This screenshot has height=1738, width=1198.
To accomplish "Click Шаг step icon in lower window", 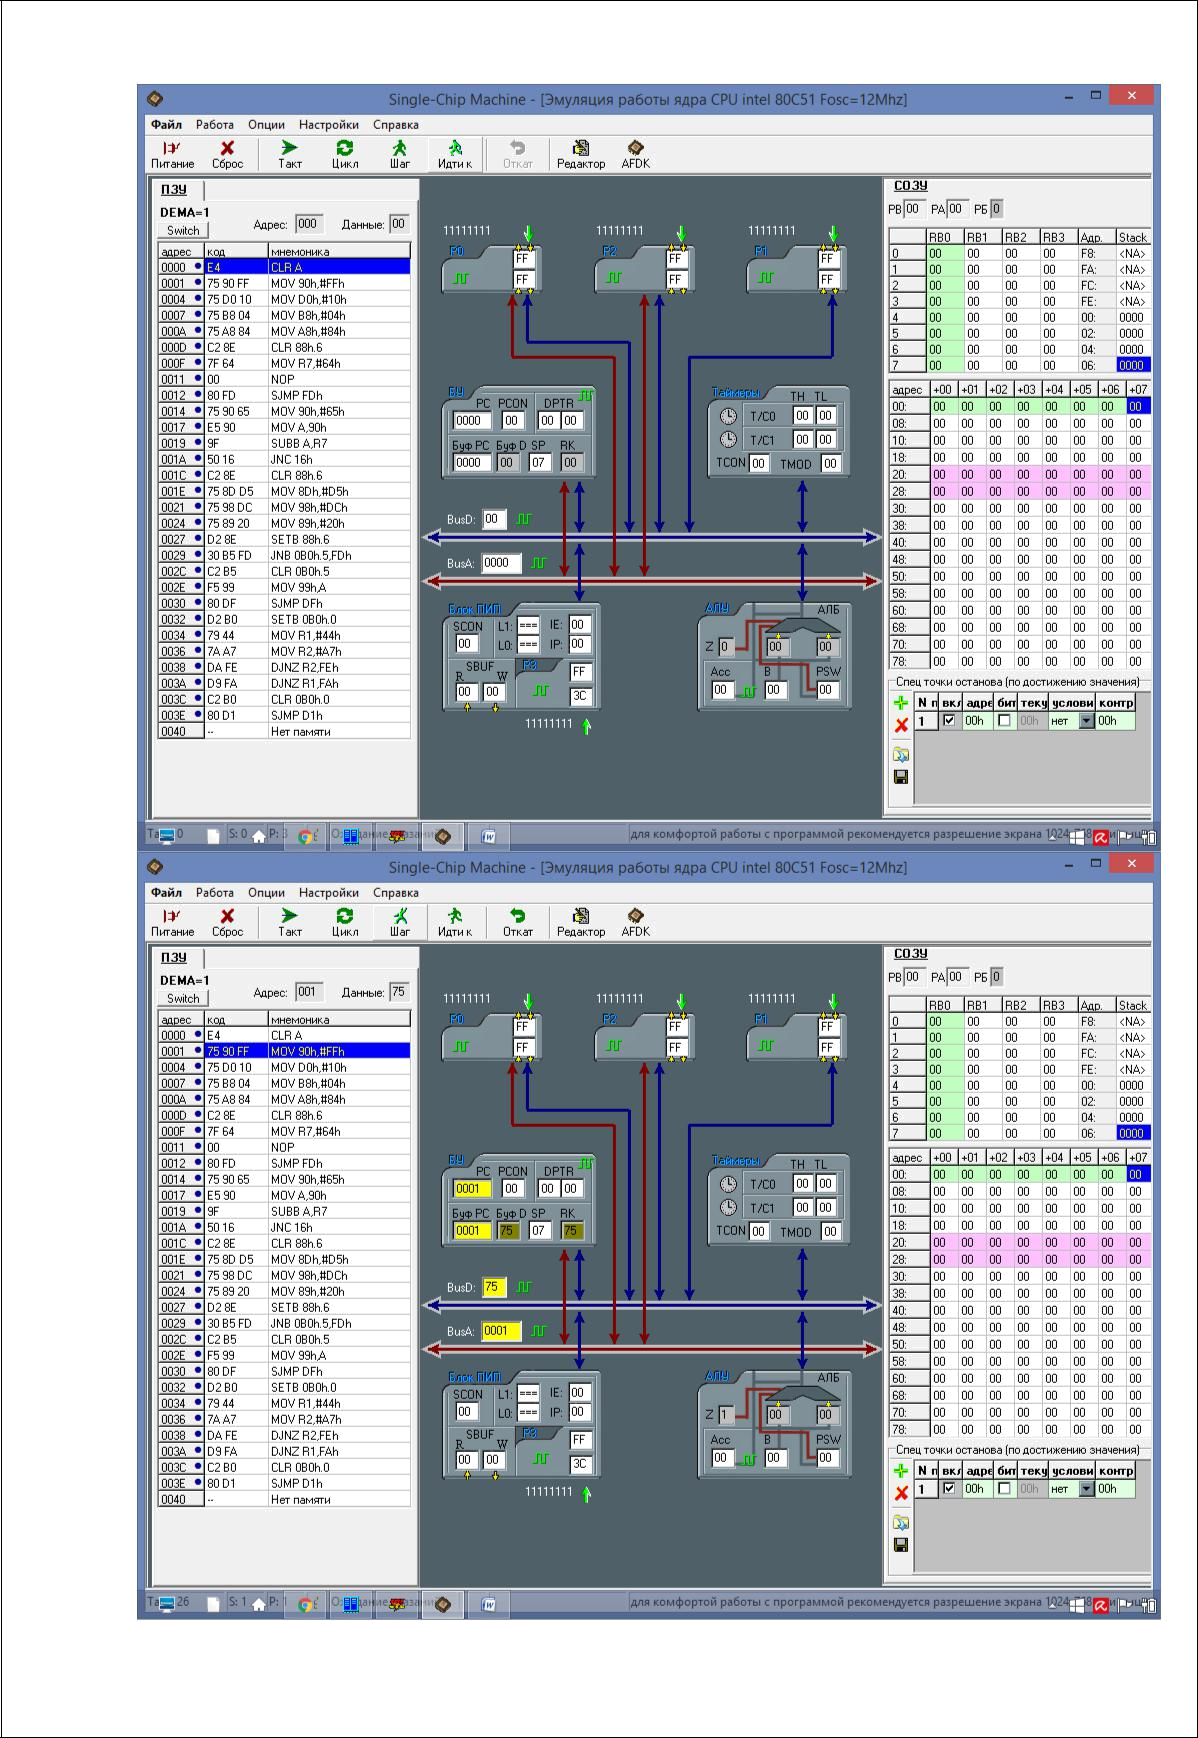I will point(400,916).
